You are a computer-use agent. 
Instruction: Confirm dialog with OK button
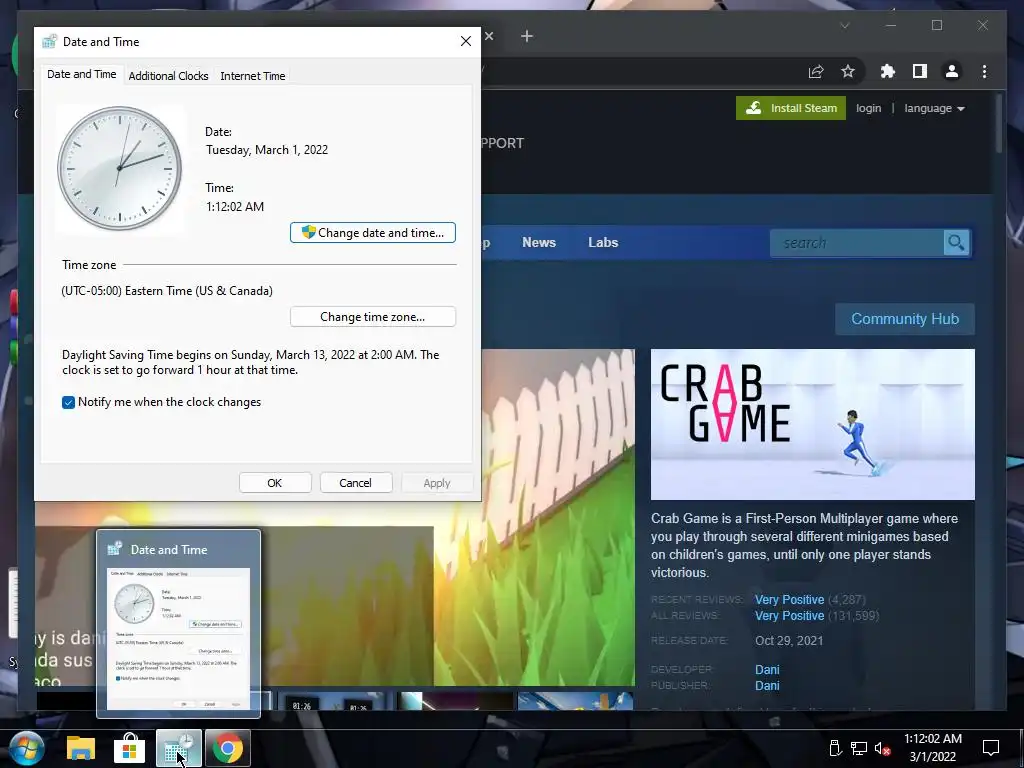pyautogui.click(x=274, y=483)
